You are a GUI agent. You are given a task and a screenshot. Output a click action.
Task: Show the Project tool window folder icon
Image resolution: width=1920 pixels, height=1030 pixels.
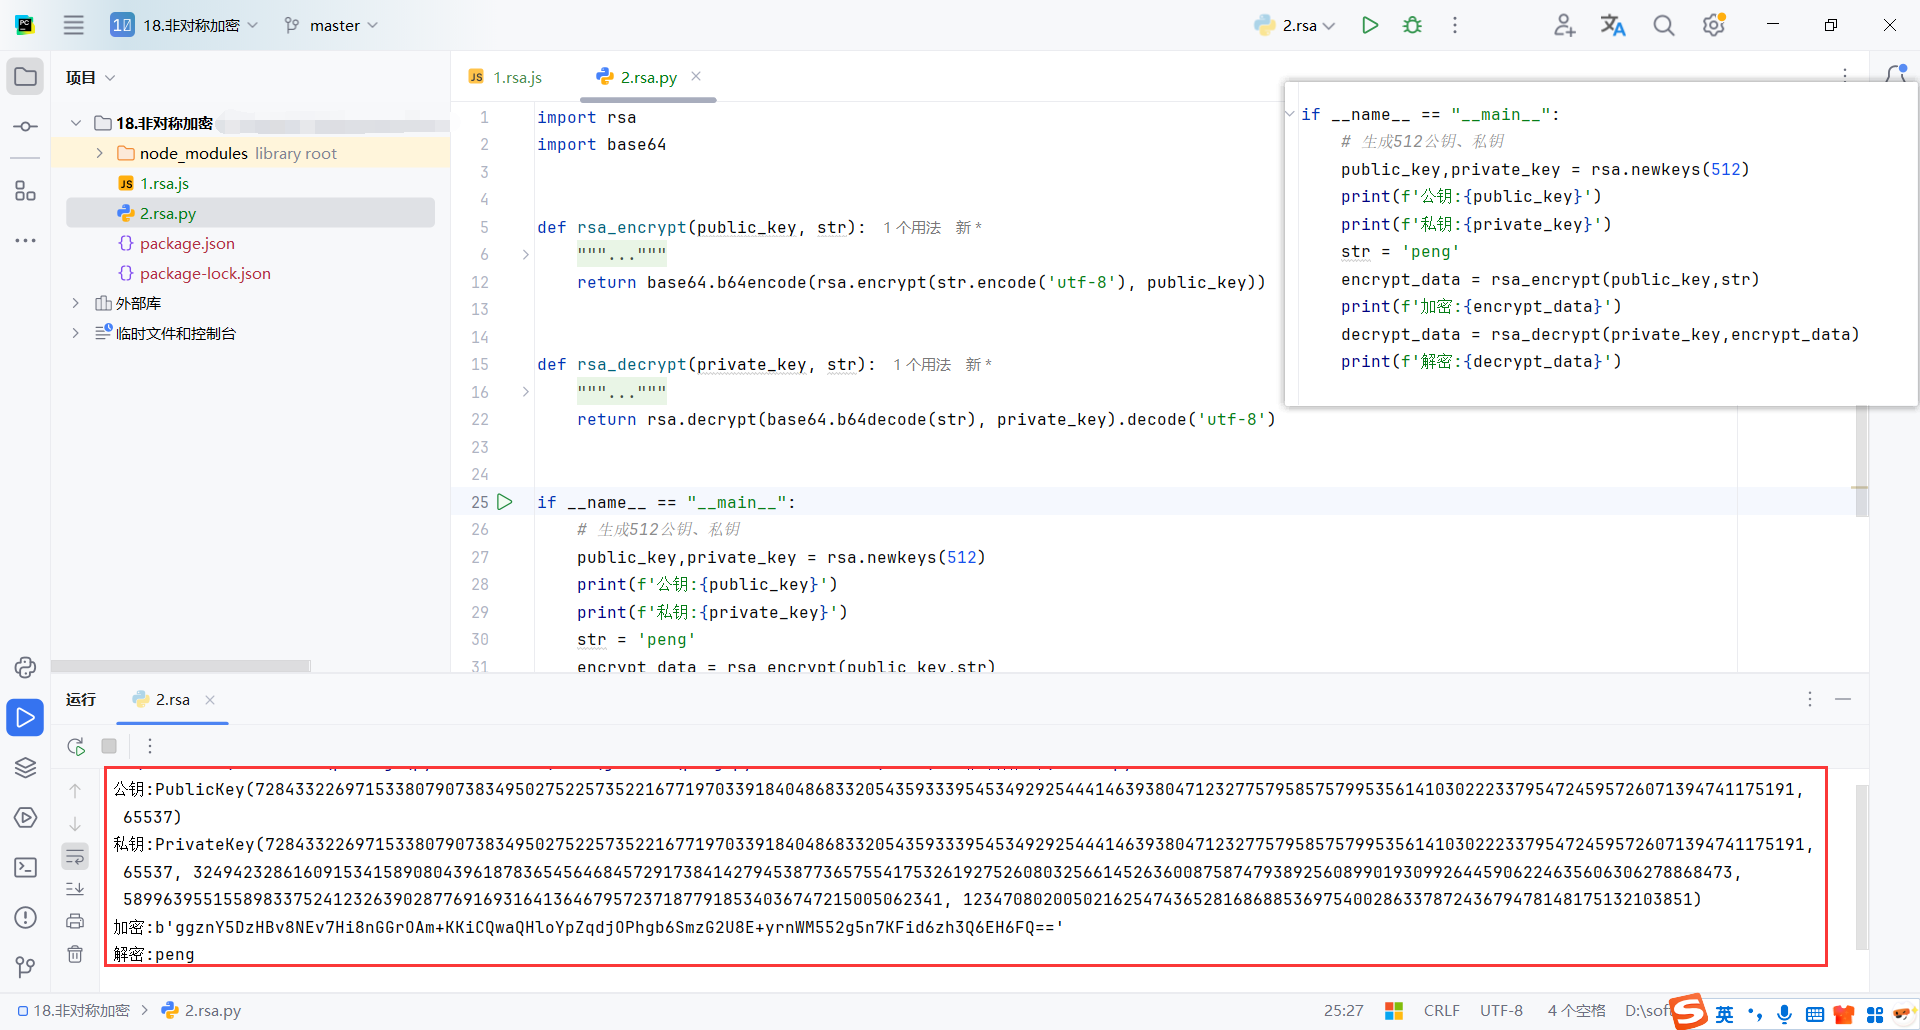(x=26, y=77)
